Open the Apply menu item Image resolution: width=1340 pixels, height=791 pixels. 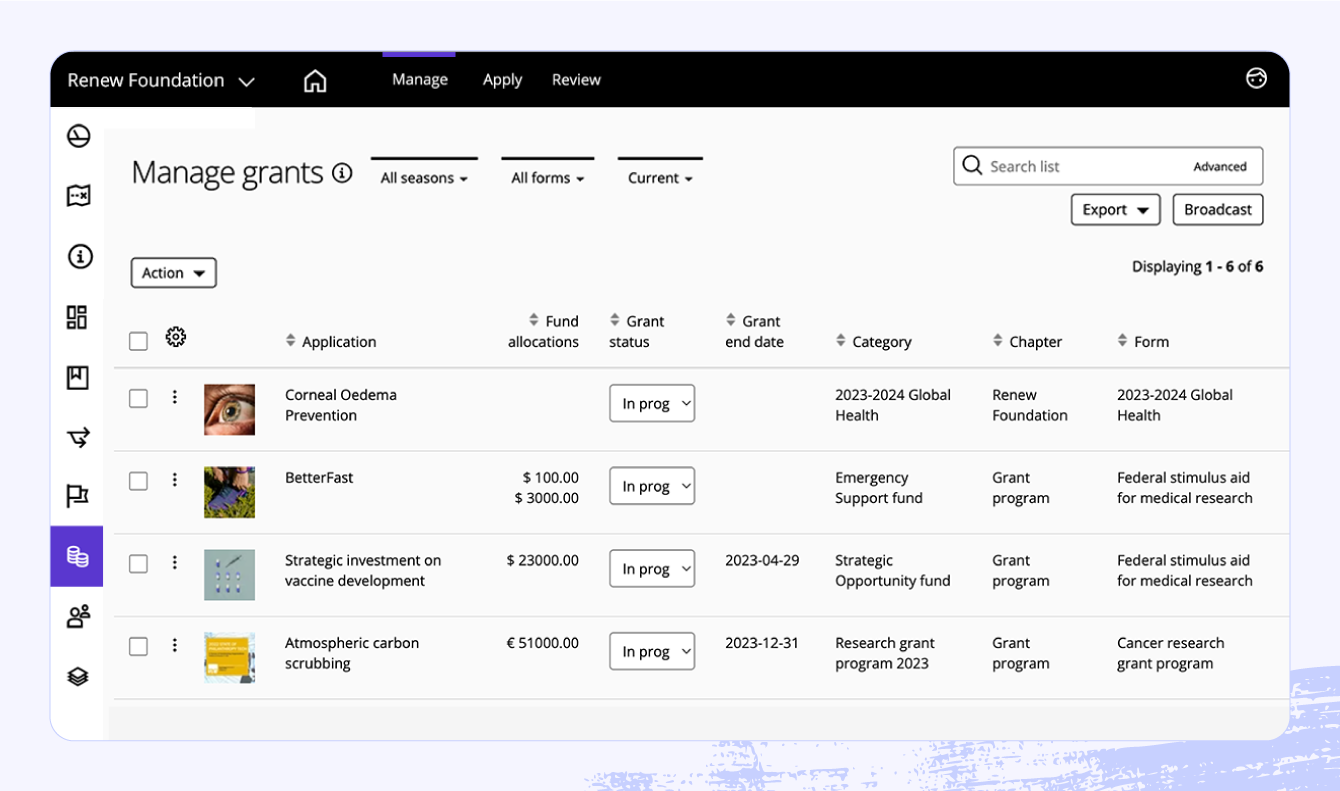(502, 79)
